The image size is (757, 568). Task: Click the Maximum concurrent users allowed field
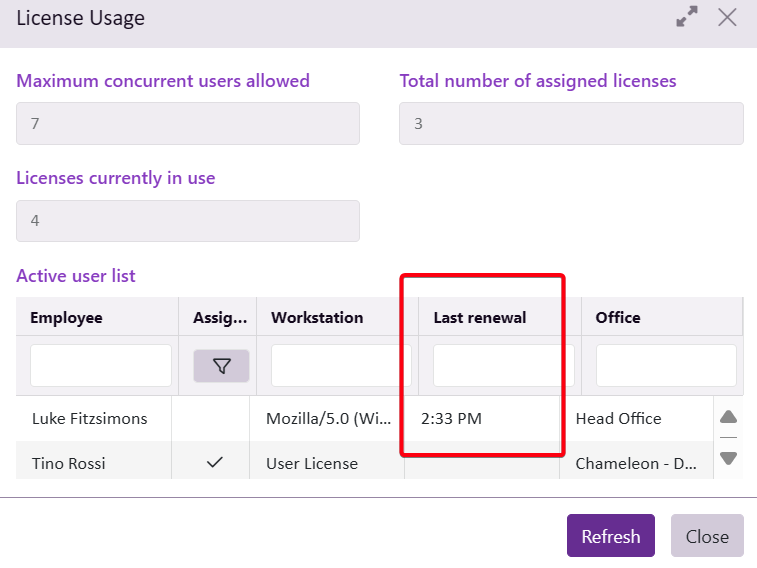(x=187, y=123)
